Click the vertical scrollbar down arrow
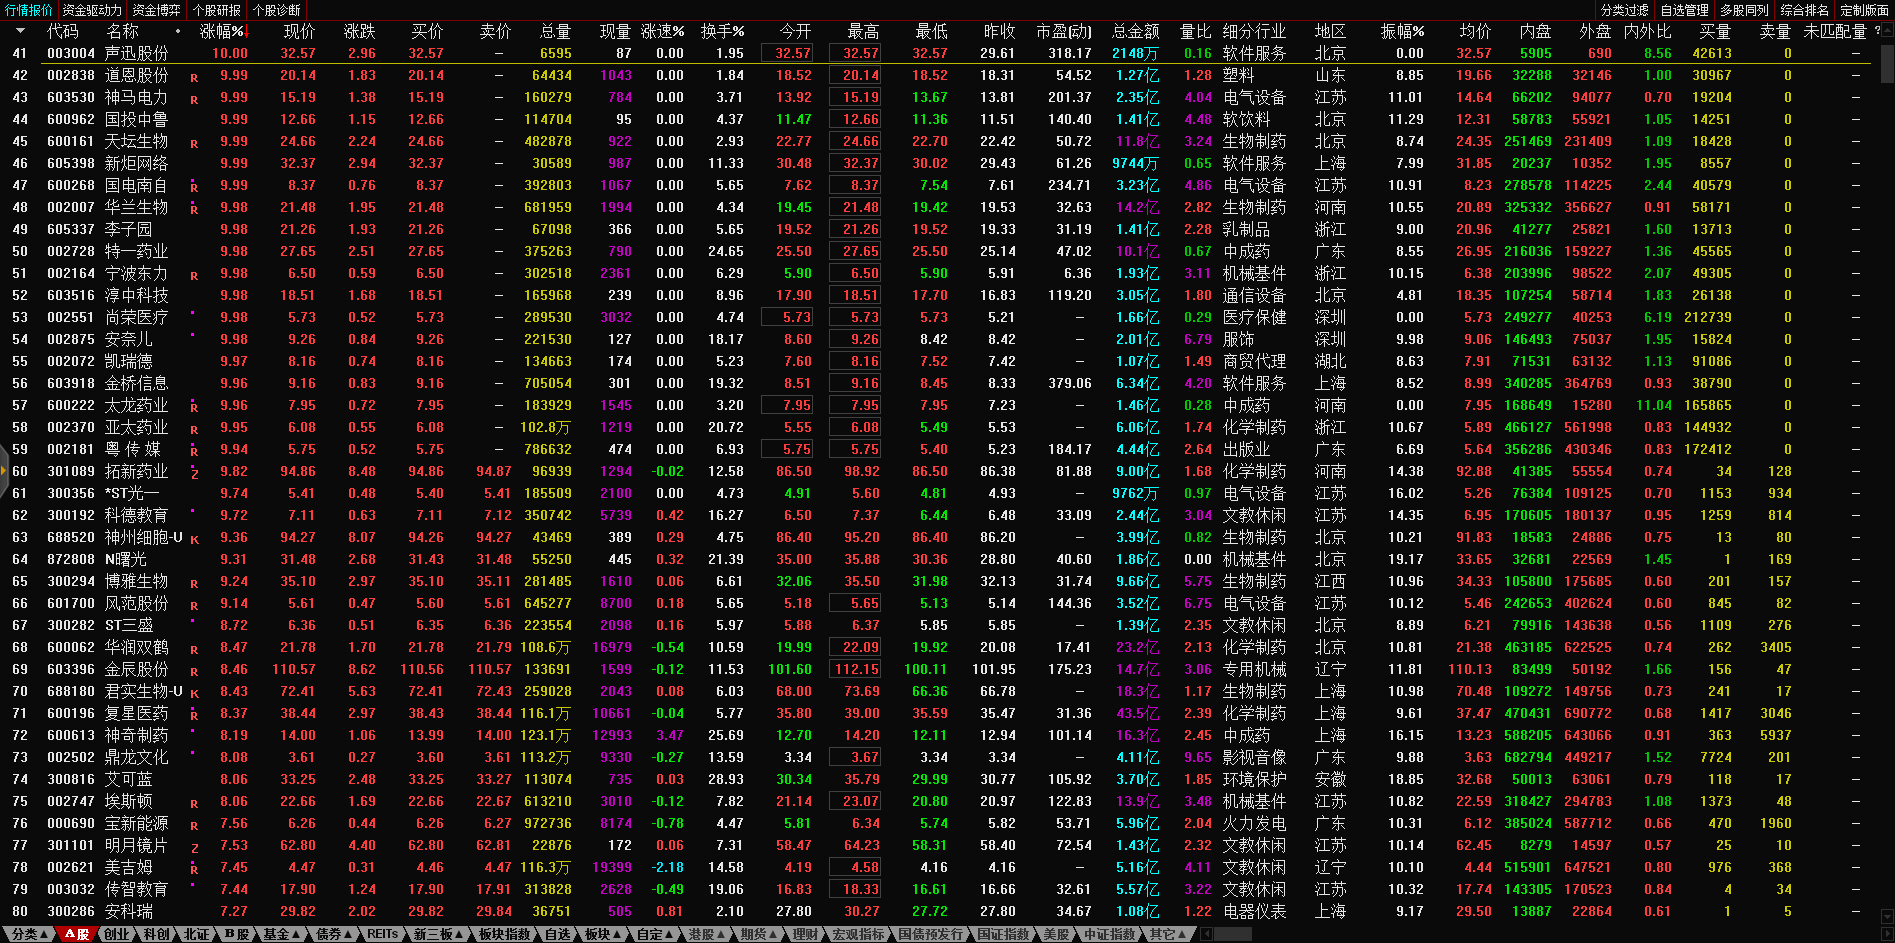1895x943 pixels. click(1887, 915)
